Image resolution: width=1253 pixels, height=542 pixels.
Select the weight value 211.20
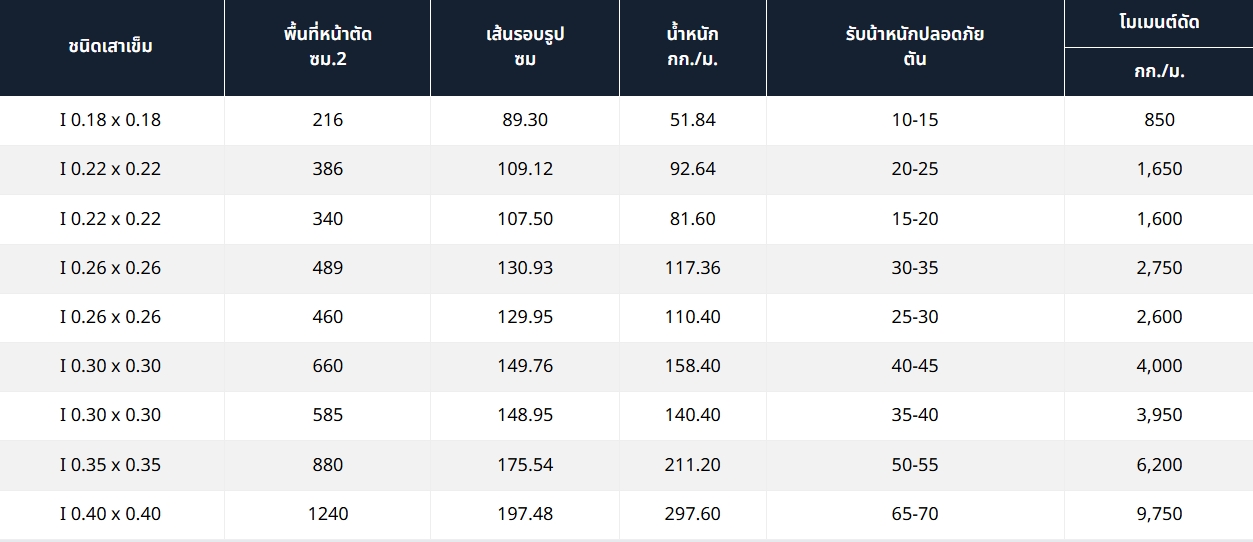tap(692, 465)
